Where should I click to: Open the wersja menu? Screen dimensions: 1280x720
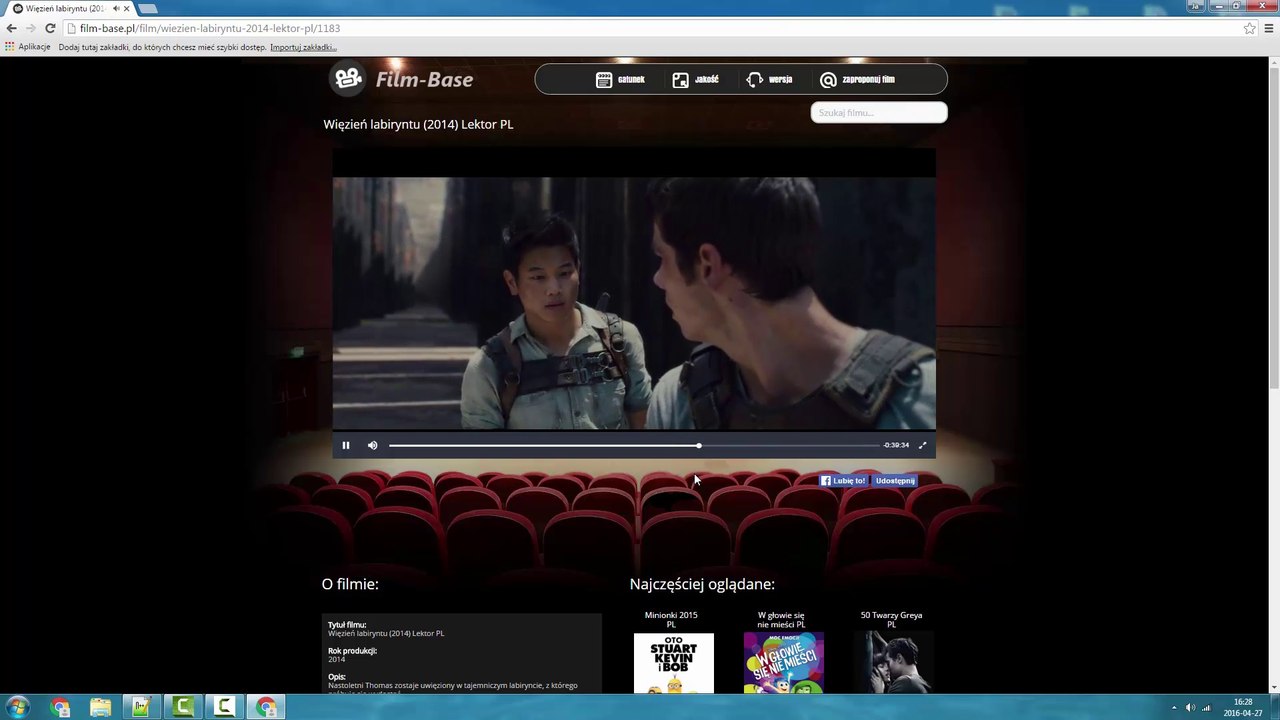[x=769, y=80]
